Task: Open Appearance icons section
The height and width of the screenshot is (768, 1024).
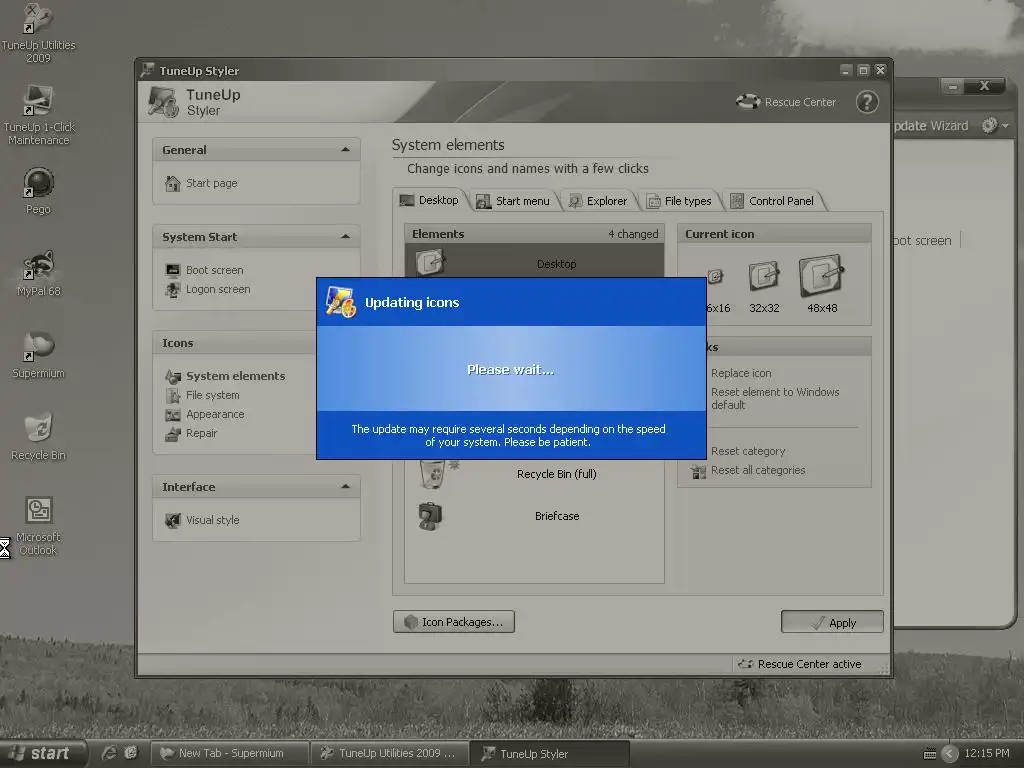Action: pyautogui.click(x=205, y=414)
